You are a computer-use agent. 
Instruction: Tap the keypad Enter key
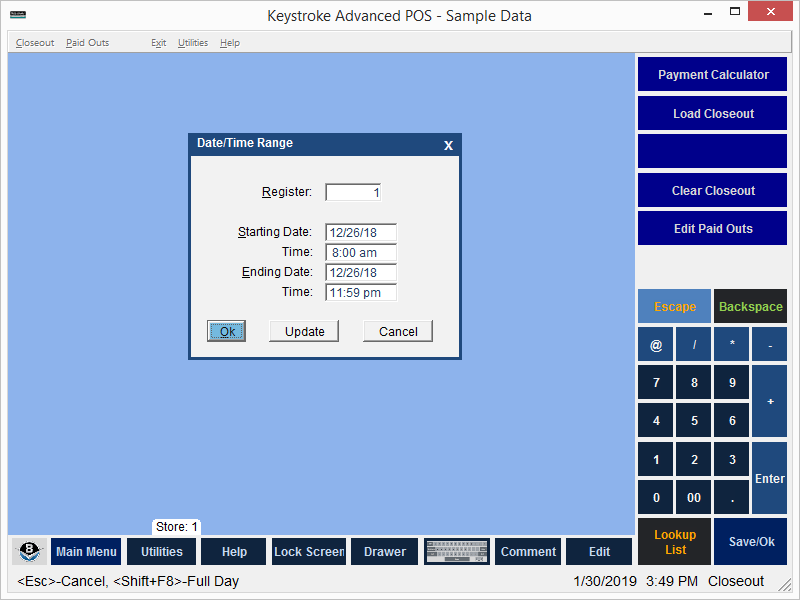(769, 478)
